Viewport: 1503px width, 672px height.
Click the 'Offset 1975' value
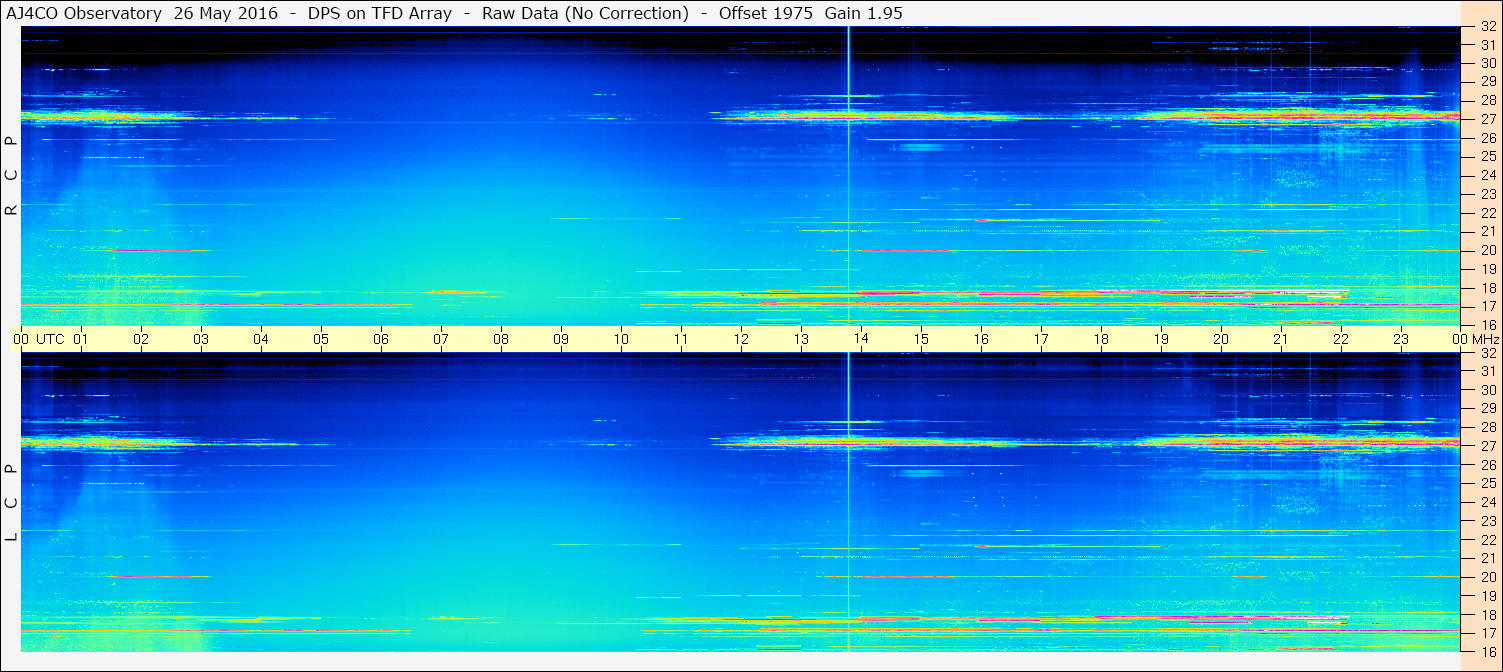coord(765,13)
